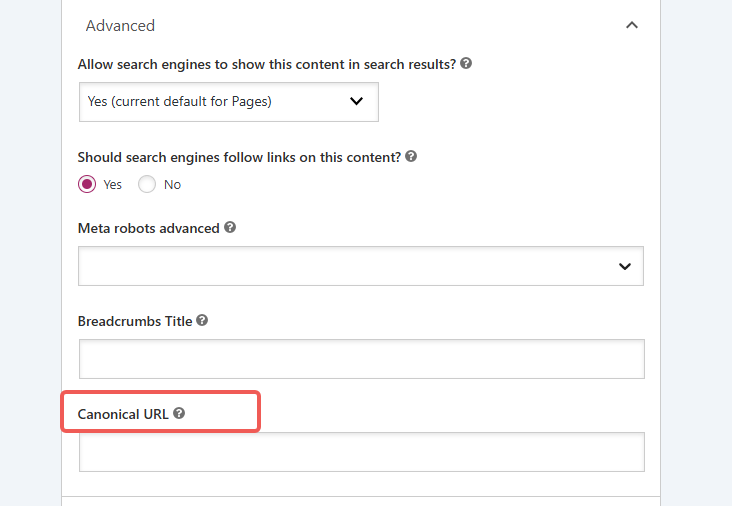Show help for Breadcrumbs Title

coord(202,321)
